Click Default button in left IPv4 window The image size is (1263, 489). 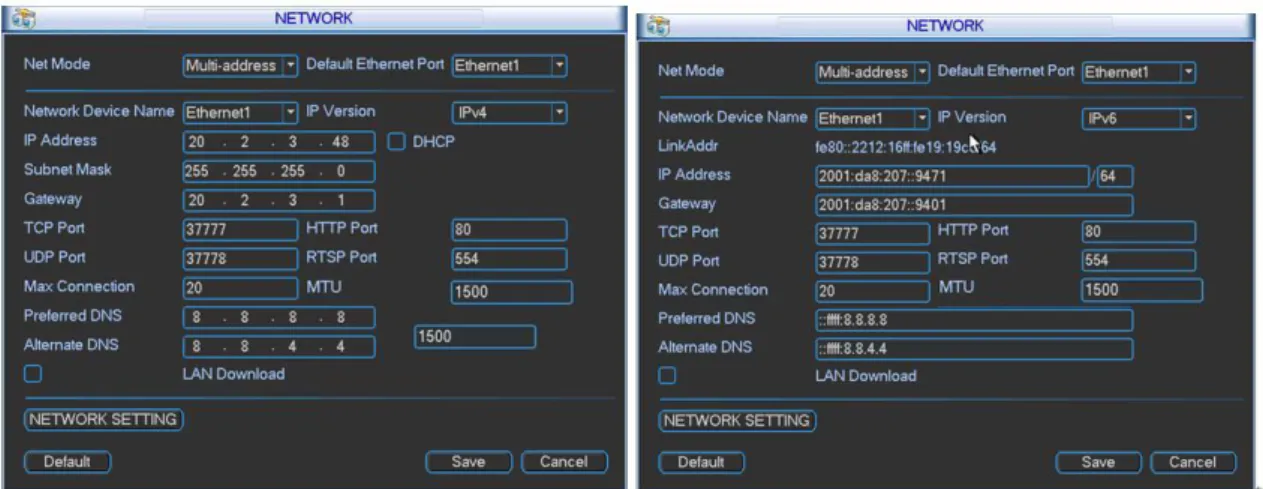(x=68, y=462)
